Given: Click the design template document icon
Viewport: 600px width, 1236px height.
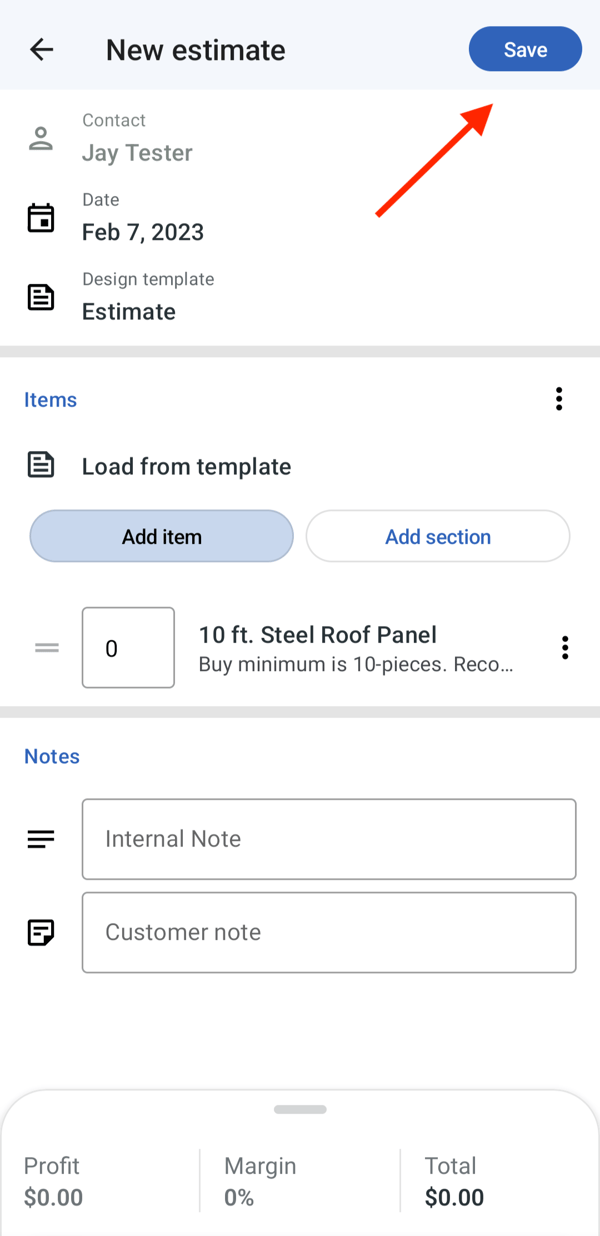Looking at the screenshot, I should [40, 296].
